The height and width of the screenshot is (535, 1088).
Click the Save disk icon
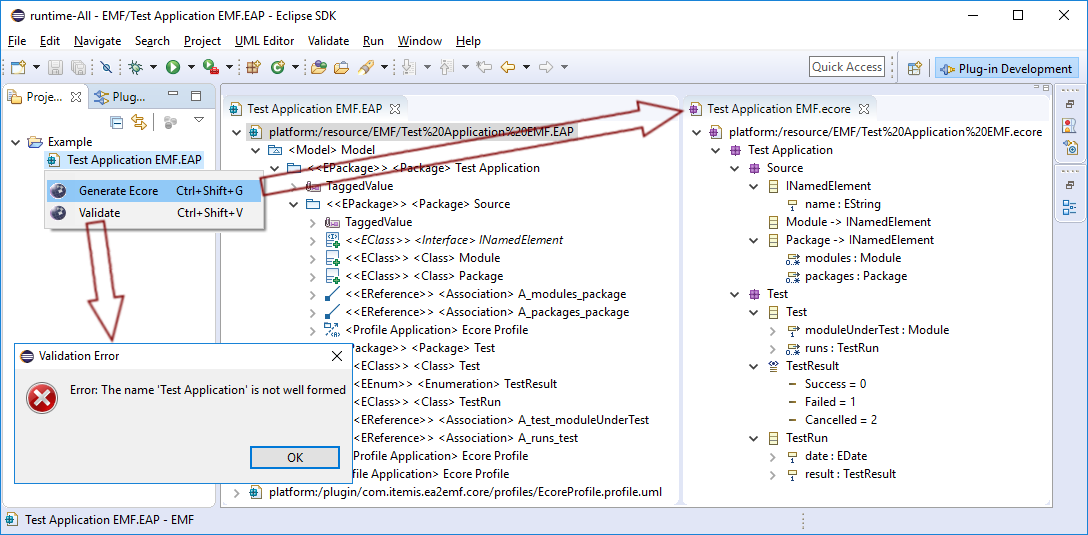pyautogui.click(x=56, y=67)
